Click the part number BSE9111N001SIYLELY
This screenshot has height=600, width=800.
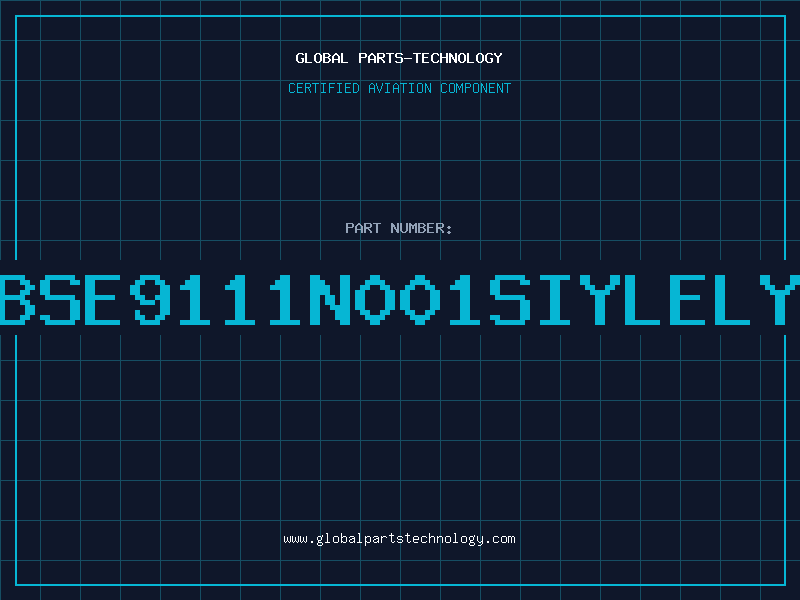400,299
